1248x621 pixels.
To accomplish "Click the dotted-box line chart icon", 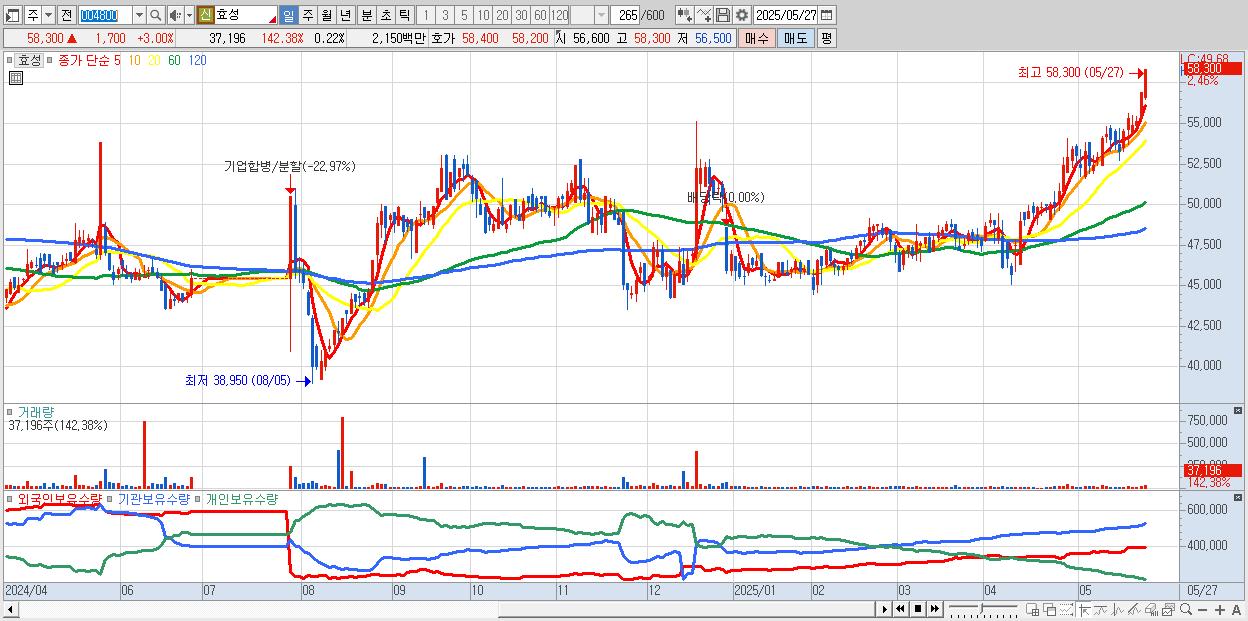I will [1066, 609].
